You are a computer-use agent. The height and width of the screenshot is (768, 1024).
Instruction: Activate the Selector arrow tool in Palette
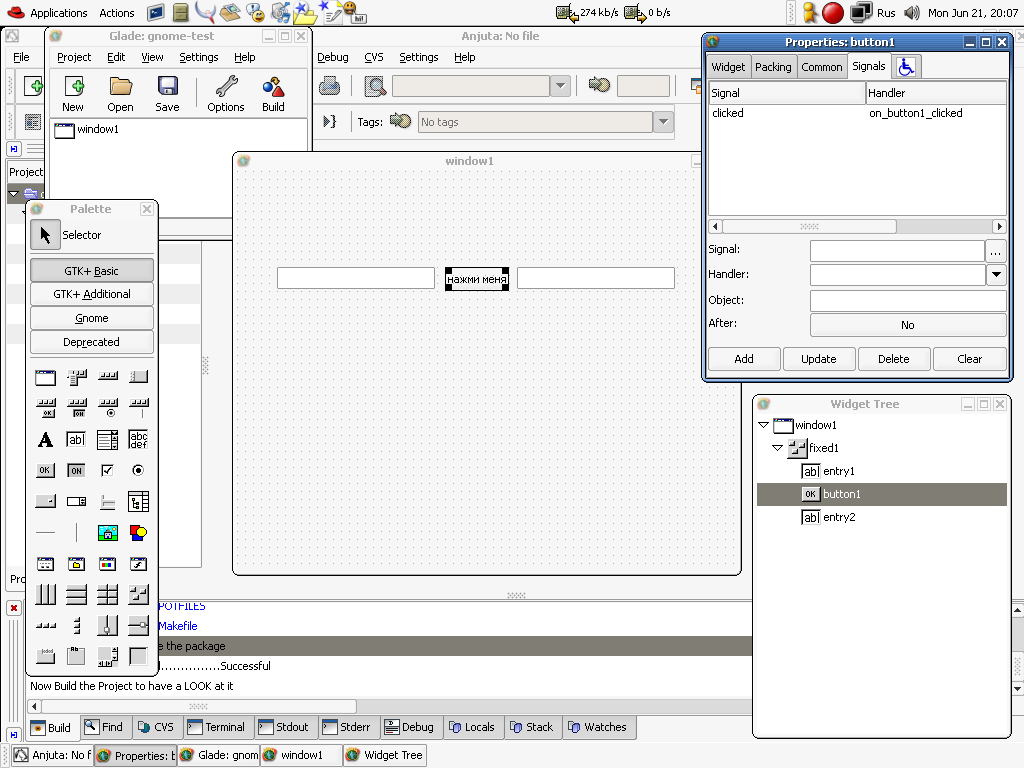[x=45, y=235]
